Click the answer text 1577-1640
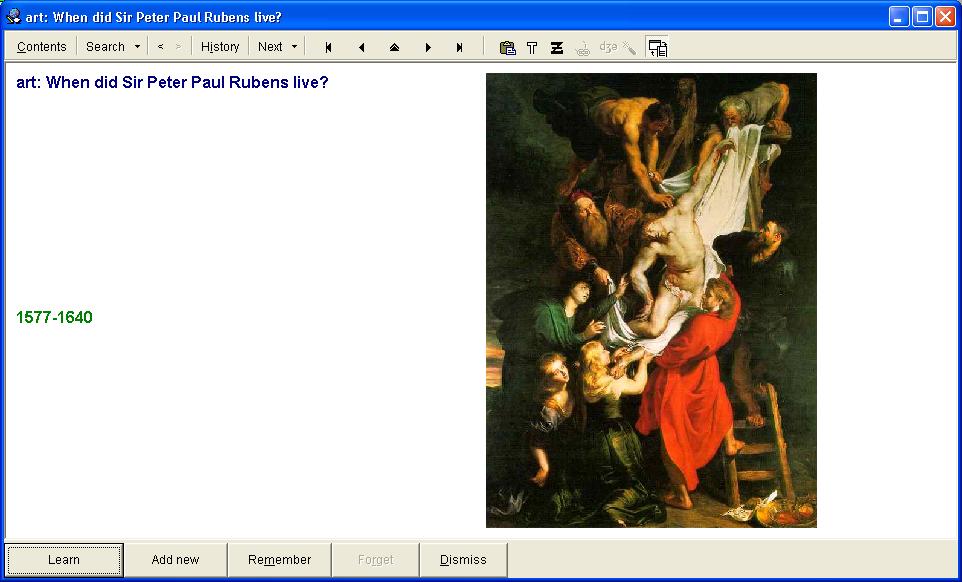The width and height of the screenshot is (962, 582). point(54,318)
